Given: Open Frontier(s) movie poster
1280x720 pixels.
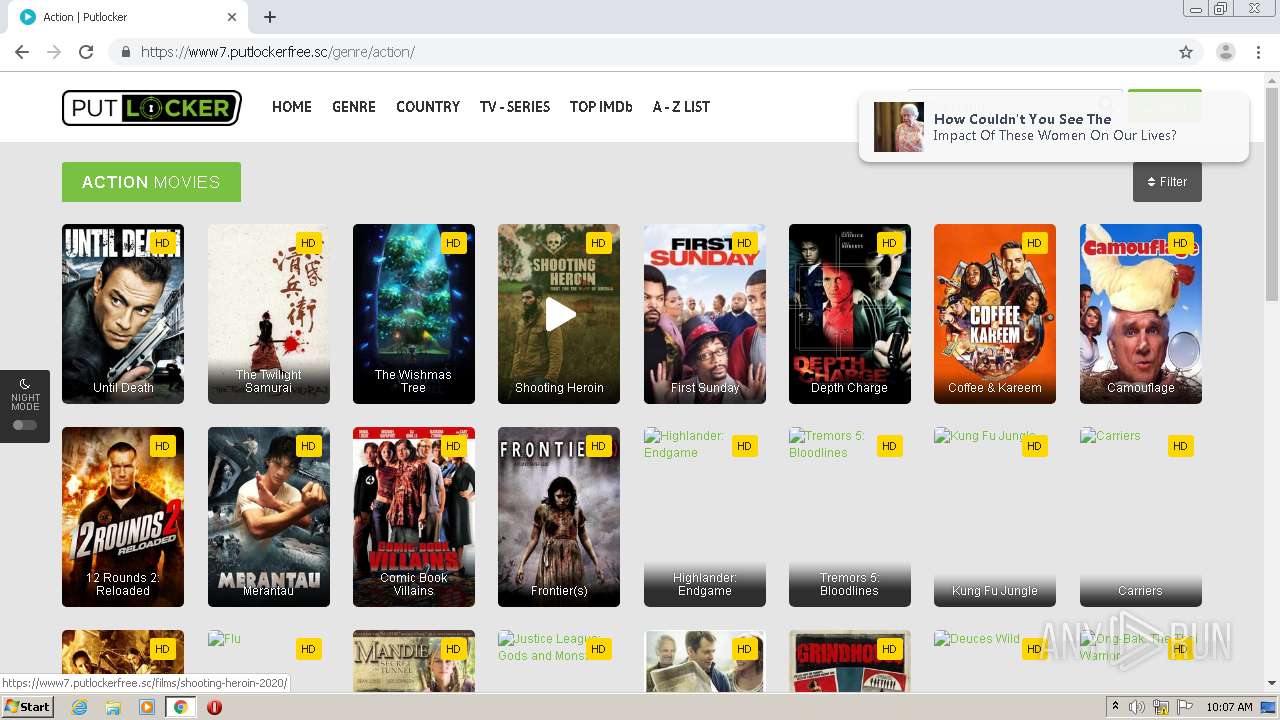Looking at the screenshot, I should (x=559, y=517).
